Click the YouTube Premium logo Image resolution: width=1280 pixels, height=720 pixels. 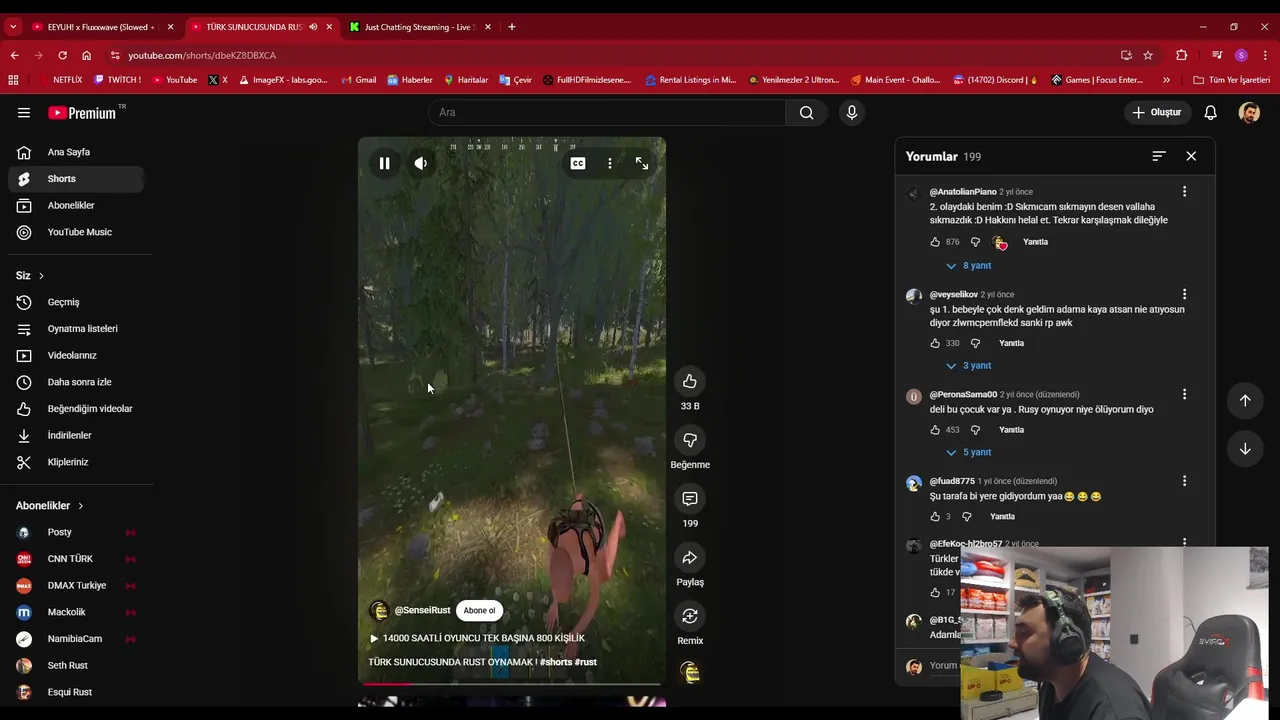click(84, 113)
